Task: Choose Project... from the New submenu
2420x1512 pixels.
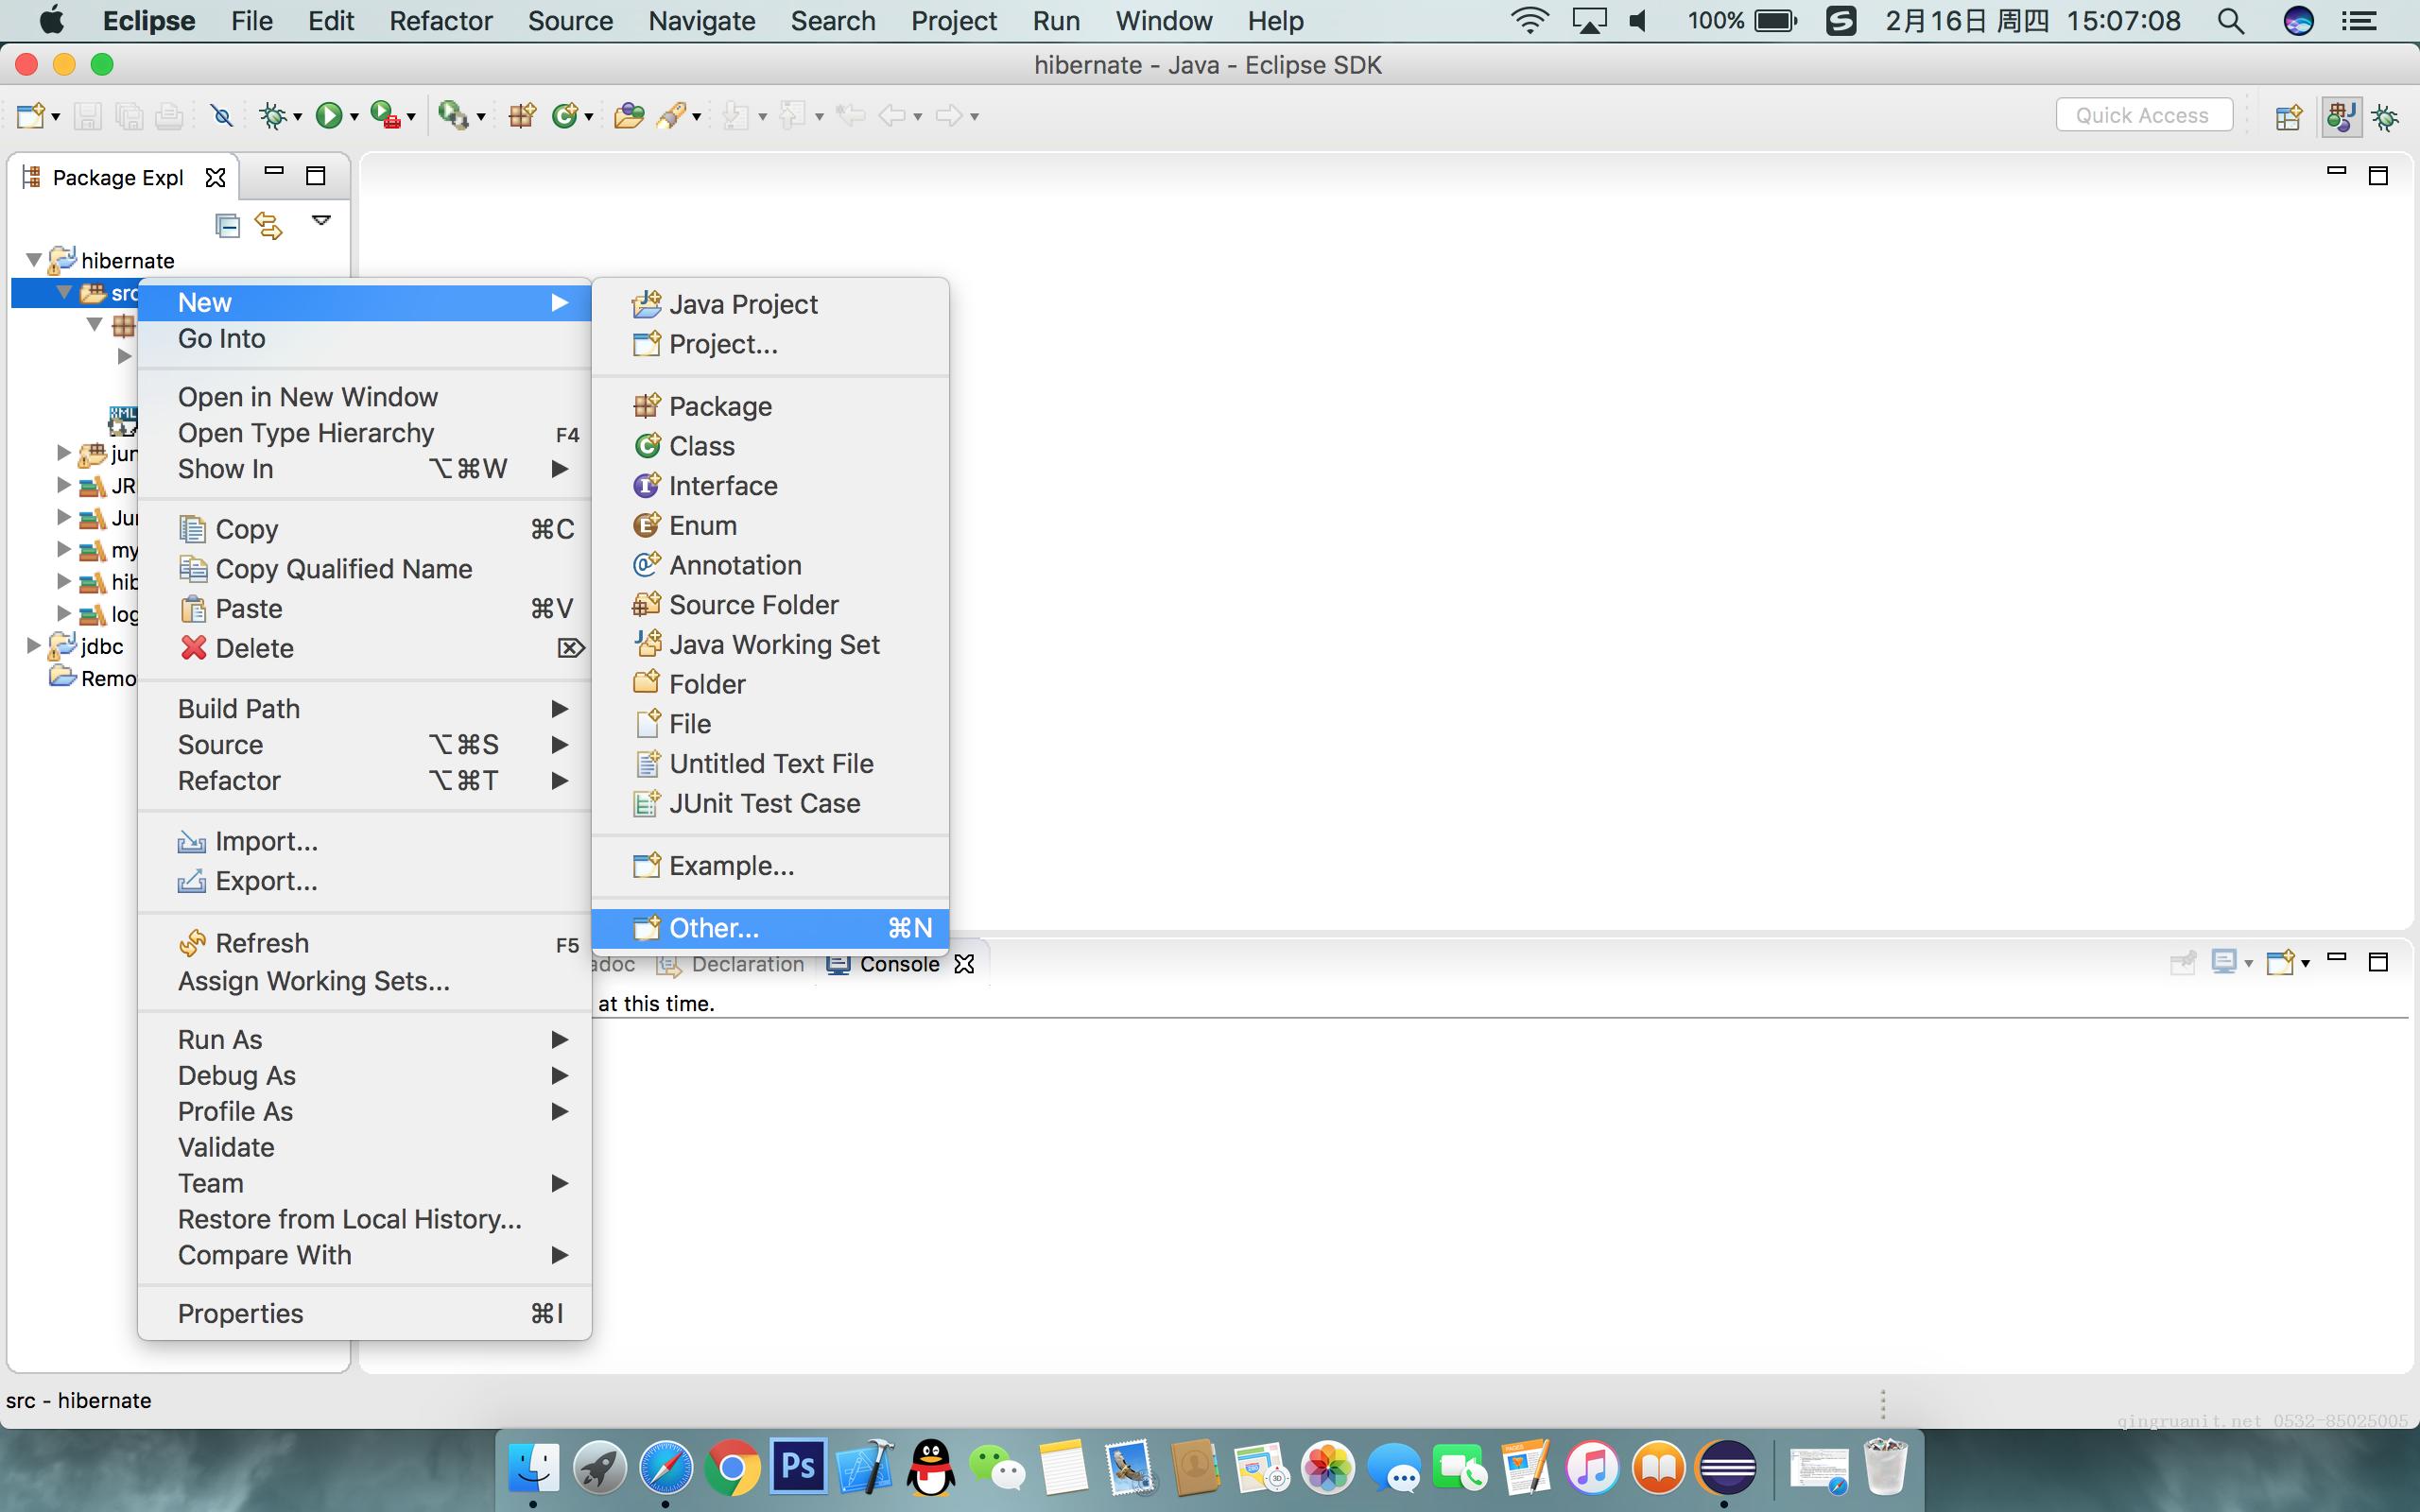Action: [x=770, y=344]
